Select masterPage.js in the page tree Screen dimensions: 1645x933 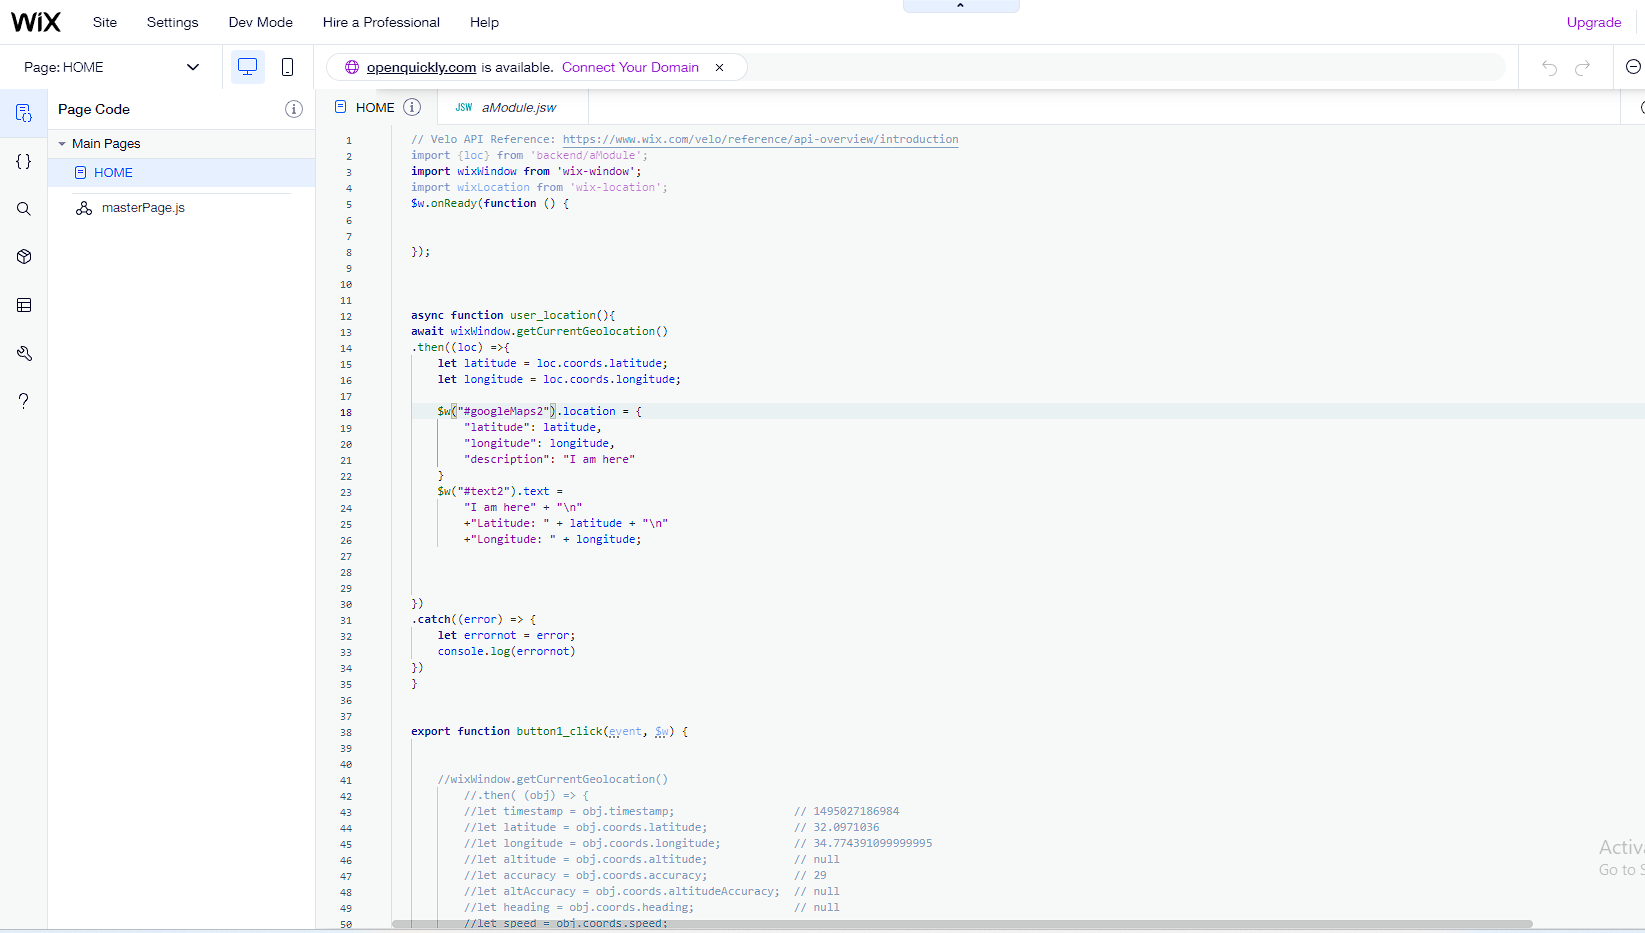click(143, 208)
